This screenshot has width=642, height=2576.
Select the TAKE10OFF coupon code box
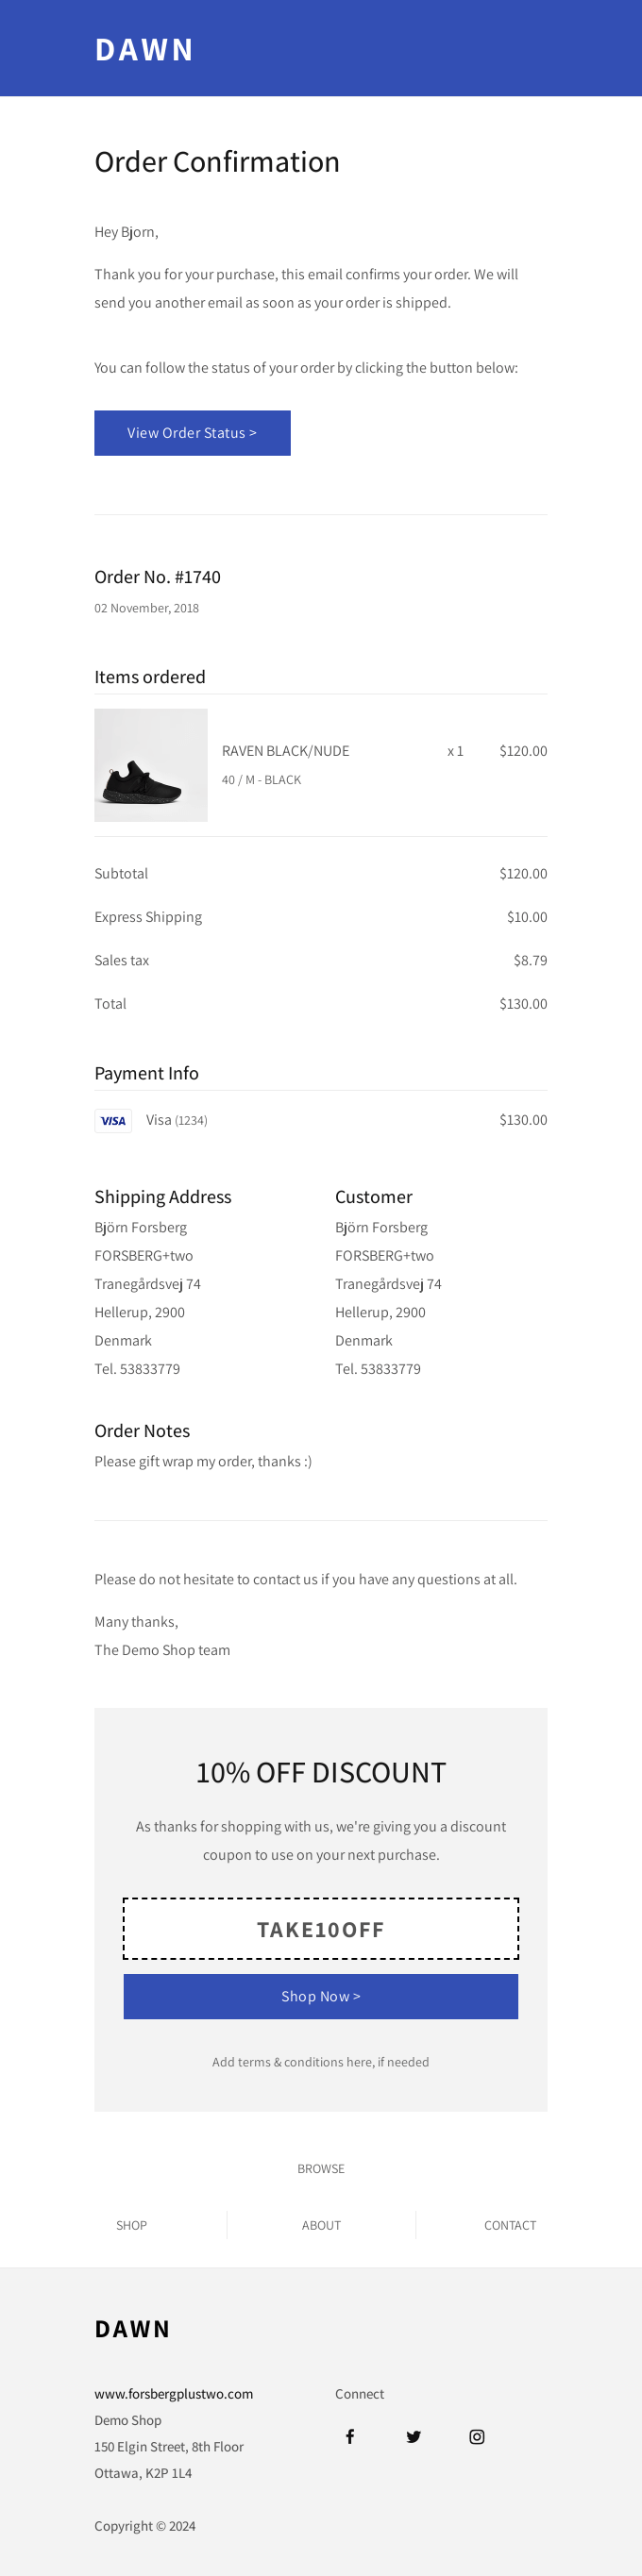pyautogui.click(x=320, y=1929)
